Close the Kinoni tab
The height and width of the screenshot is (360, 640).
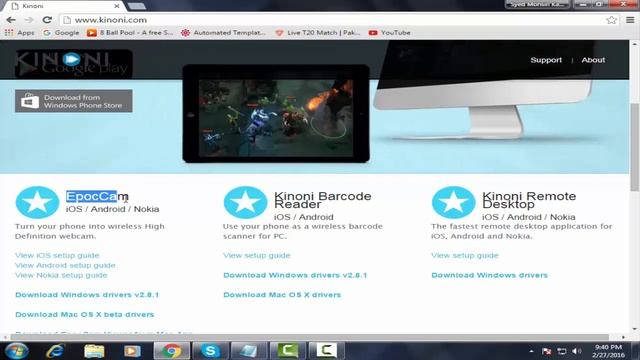tap(116, 6)
